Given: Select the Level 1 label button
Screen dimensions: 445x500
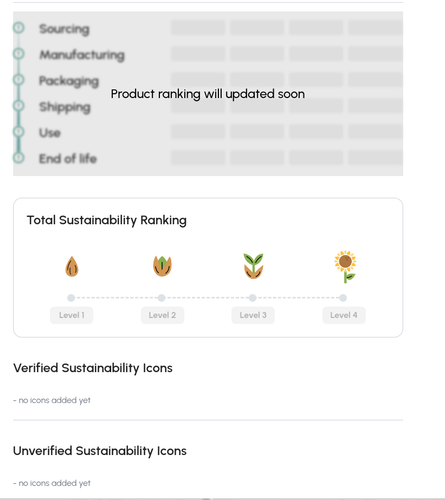Looking at the screenshot, I should pos(72,315).
